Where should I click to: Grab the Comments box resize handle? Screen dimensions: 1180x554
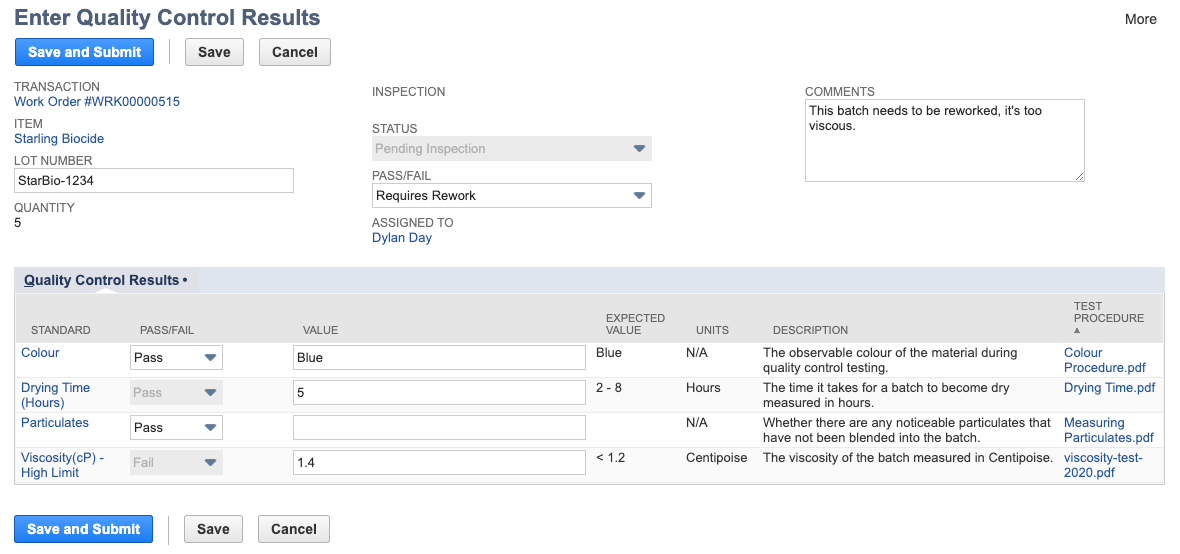1079,176
